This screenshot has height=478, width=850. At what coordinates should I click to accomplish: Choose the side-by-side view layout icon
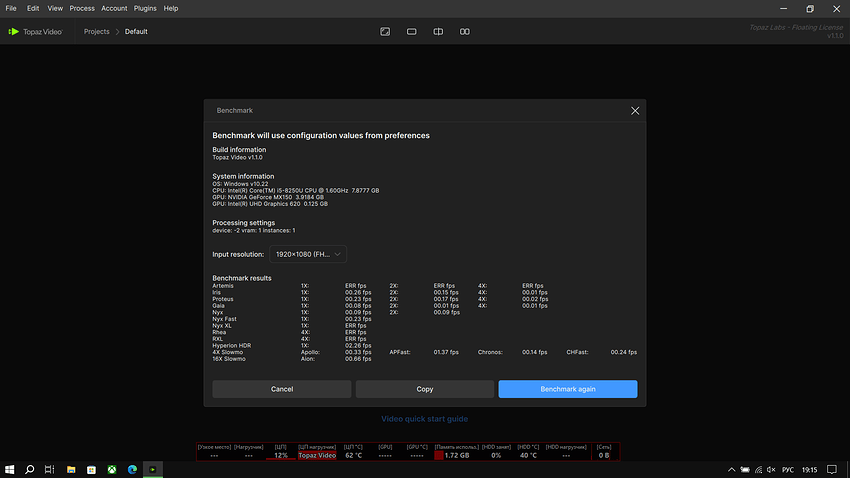pyautogui.click(x=465, y=31)
